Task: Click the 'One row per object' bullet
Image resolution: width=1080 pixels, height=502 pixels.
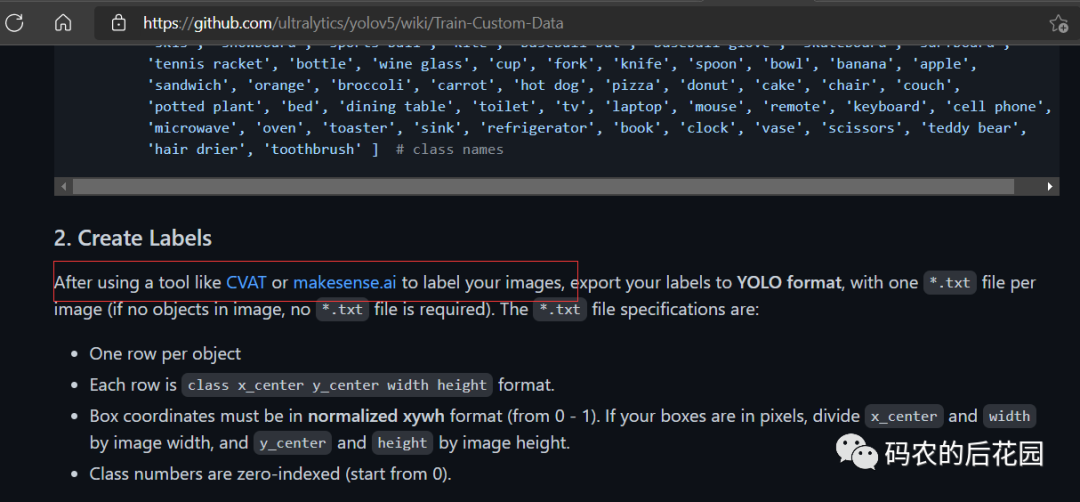Action: coord(165,354)
